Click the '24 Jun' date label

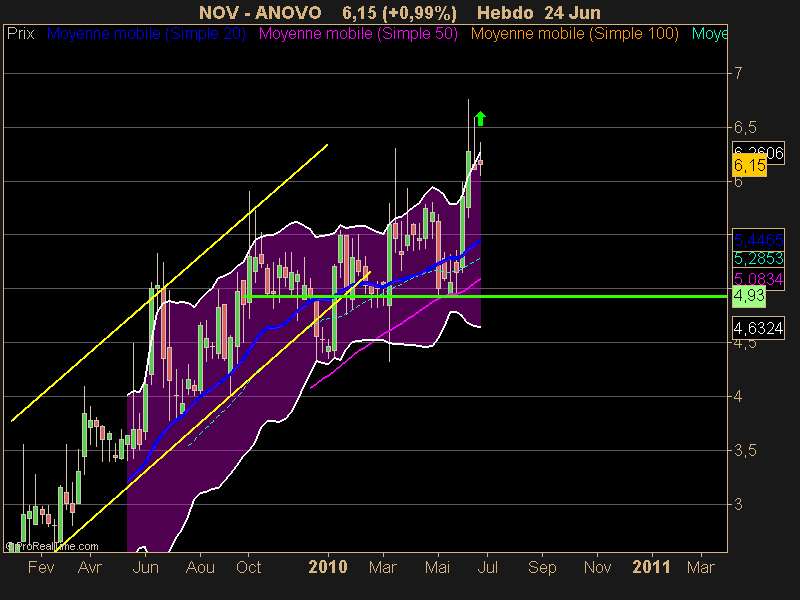pos(572,12)
